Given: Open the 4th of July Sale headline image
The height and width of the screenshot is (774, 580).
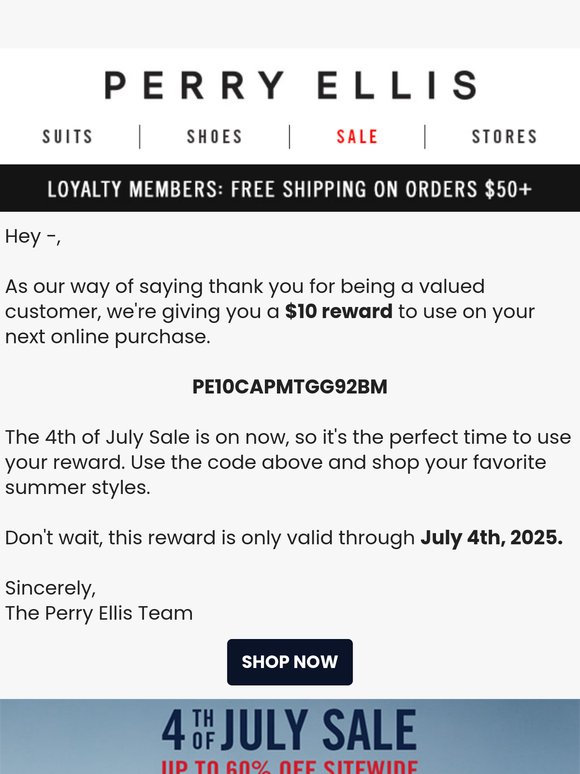Looking at the screenshot, I should point(290,729).
